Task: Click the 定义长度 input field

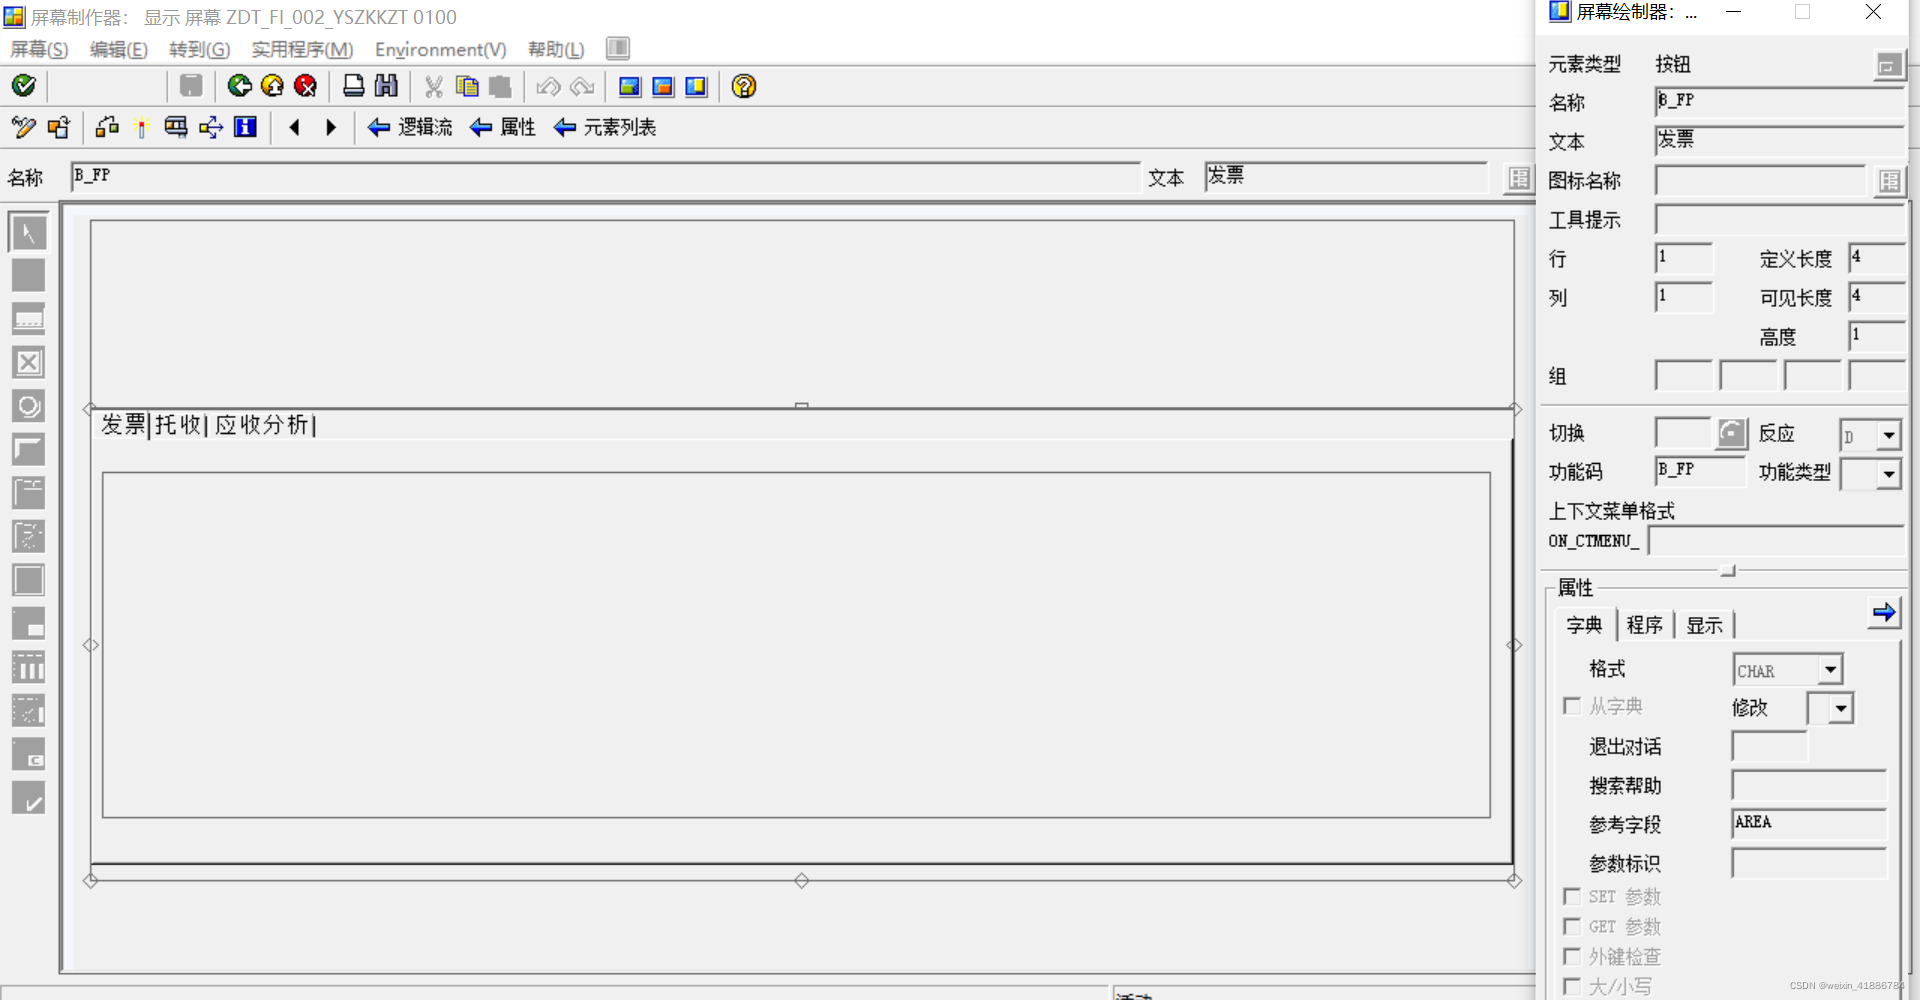Action: coord(1876,258)
